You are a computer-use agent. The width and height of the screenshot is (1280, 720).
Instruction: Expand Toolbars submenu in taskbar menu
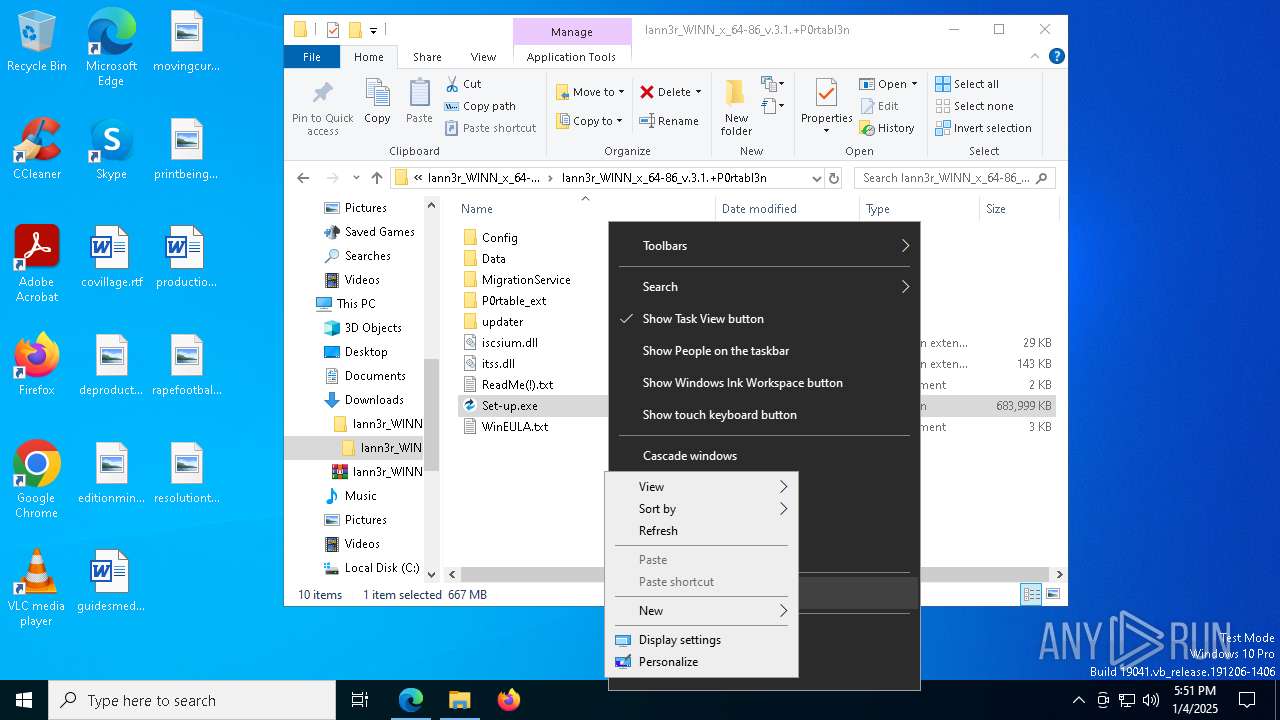(x=764, y=246)
